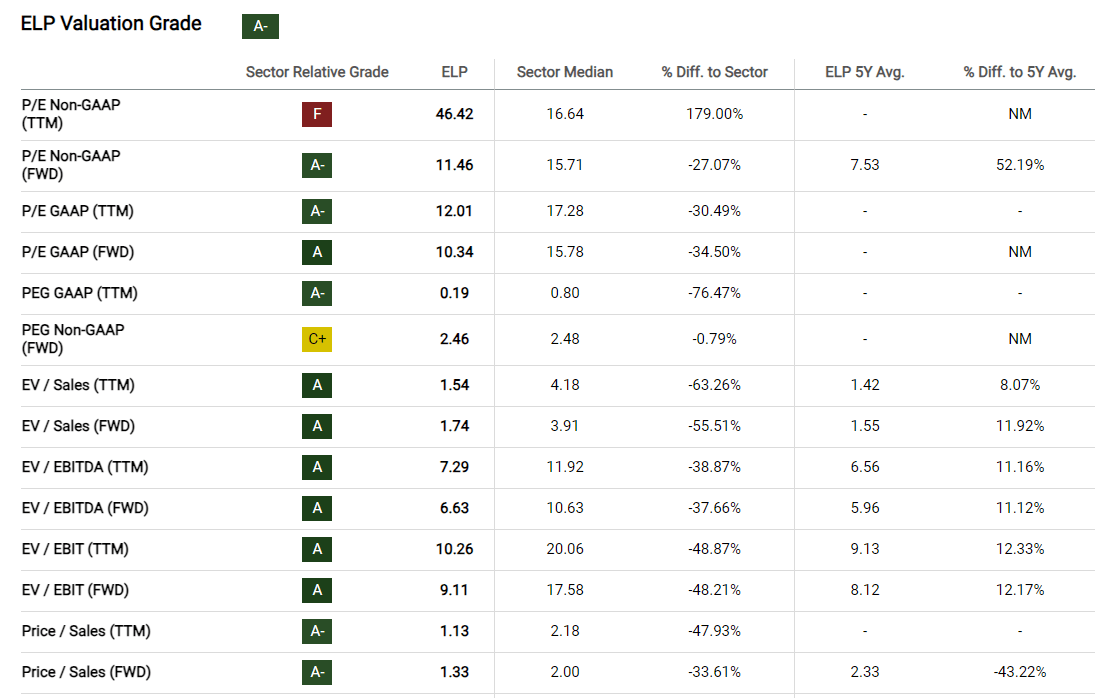Open the EV / EBITDA (FWD) metric row label
The image size is (1114, 698).
coord(85,508)
